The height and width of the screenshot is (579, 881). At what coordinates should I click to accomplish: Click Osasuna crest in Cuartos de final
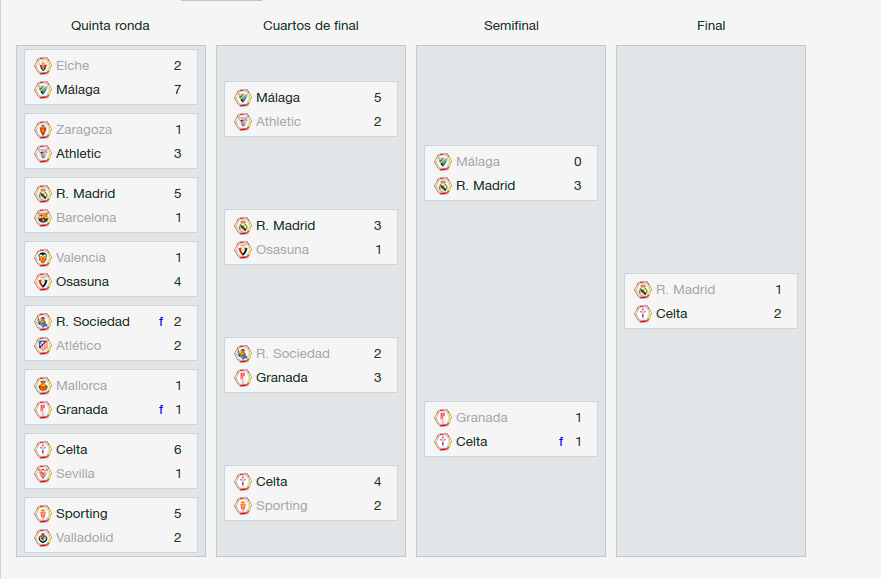tap(243, 249)
